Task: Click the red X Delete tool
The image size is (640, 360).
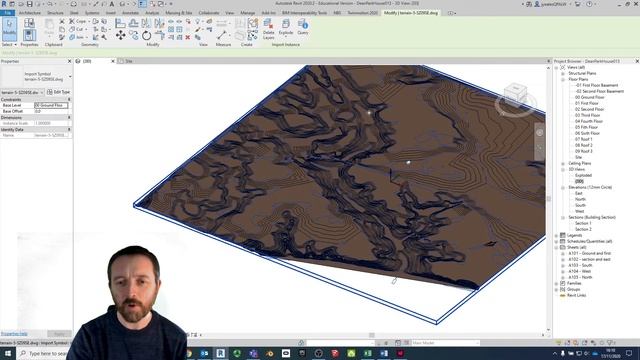Action: [x=188, y=37]
